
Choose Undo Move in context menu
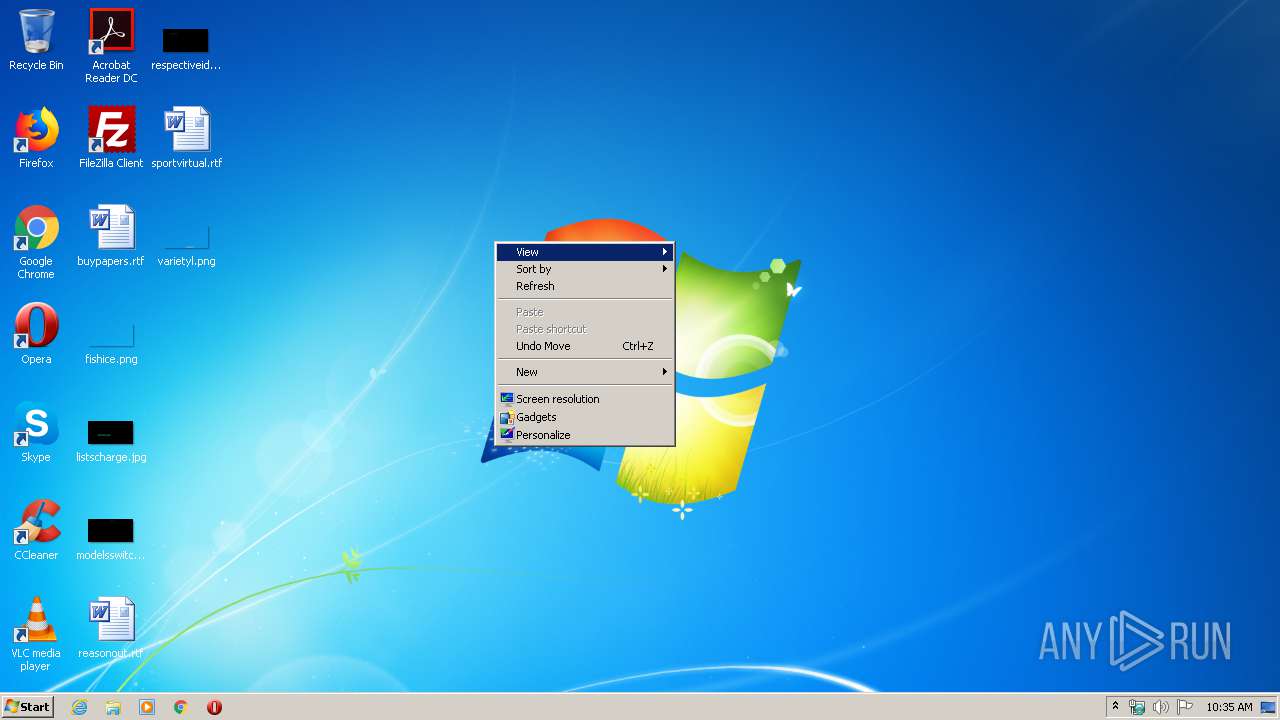(x=585, y=346)
